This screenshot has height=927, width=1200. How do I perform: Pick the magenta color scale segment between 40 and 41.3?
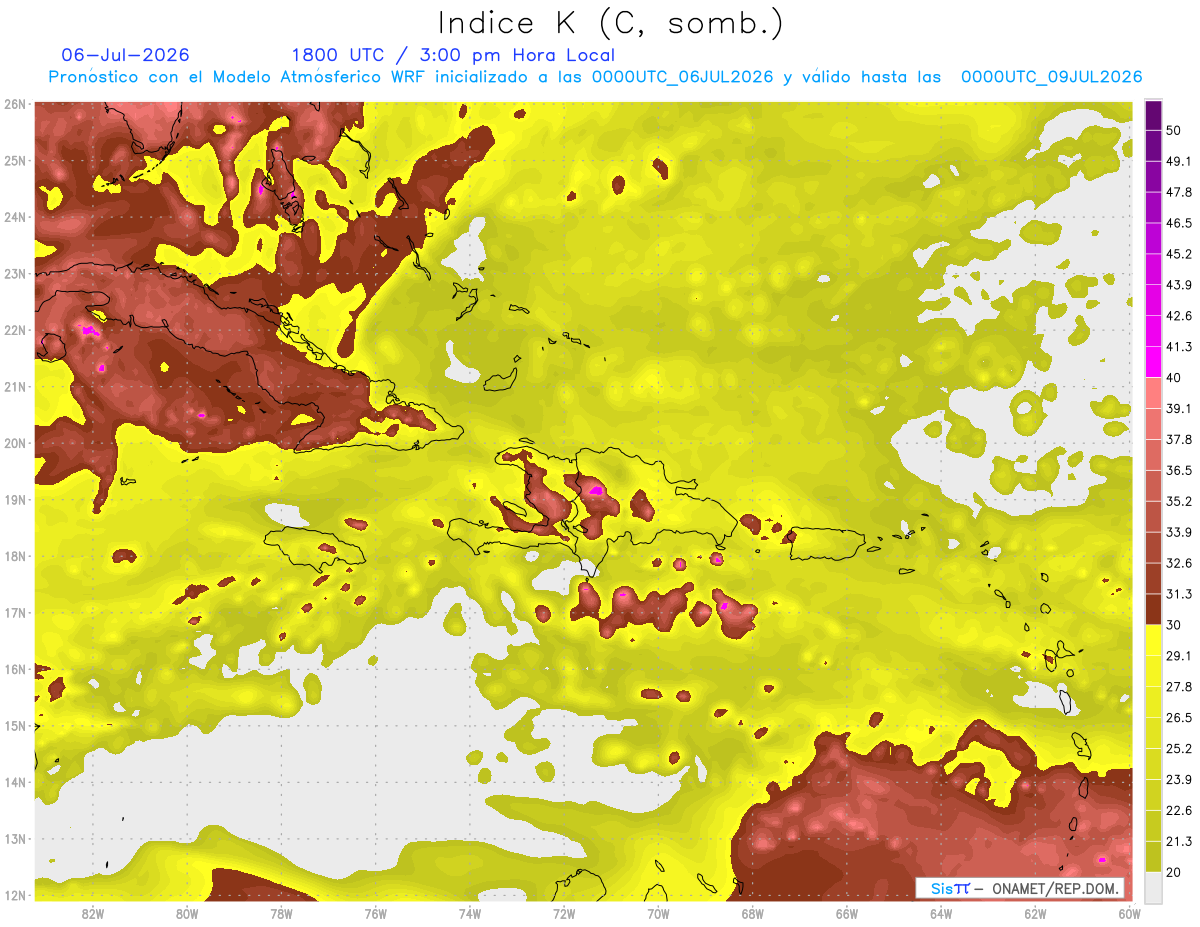1154,362
